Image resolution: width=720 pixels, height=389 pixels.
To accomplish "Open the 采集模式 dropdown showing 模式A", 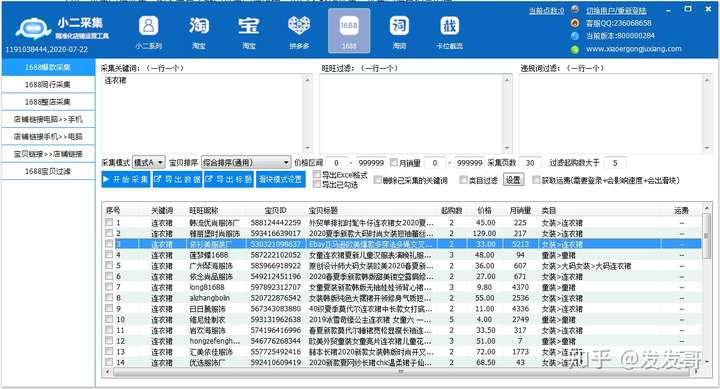I will coord(148,163).
